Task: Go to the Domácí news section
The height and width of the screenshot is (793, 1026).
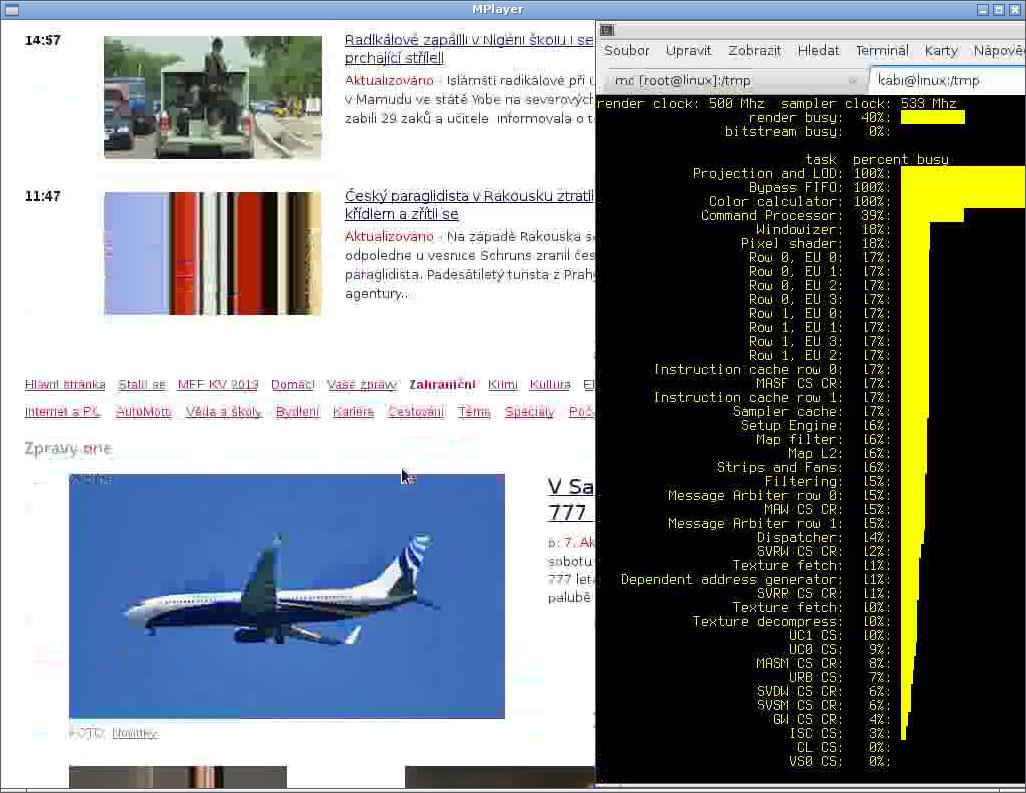Action: 292,385
